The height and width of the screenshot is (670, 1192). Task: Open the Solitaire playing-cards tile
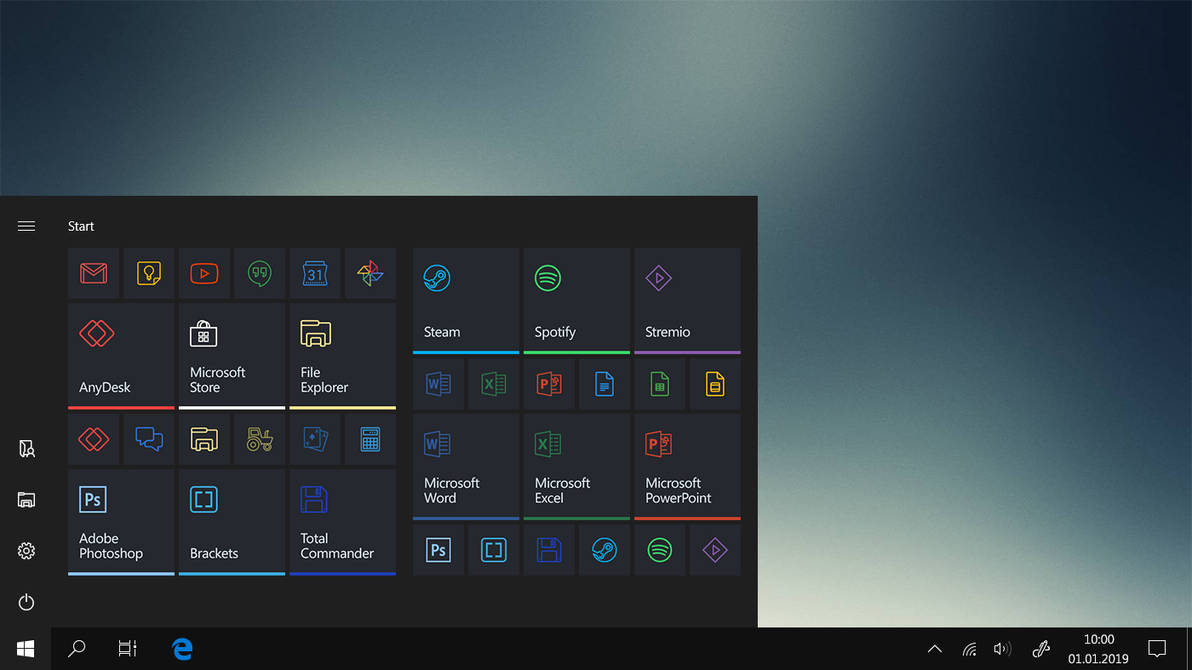(314, 439)
